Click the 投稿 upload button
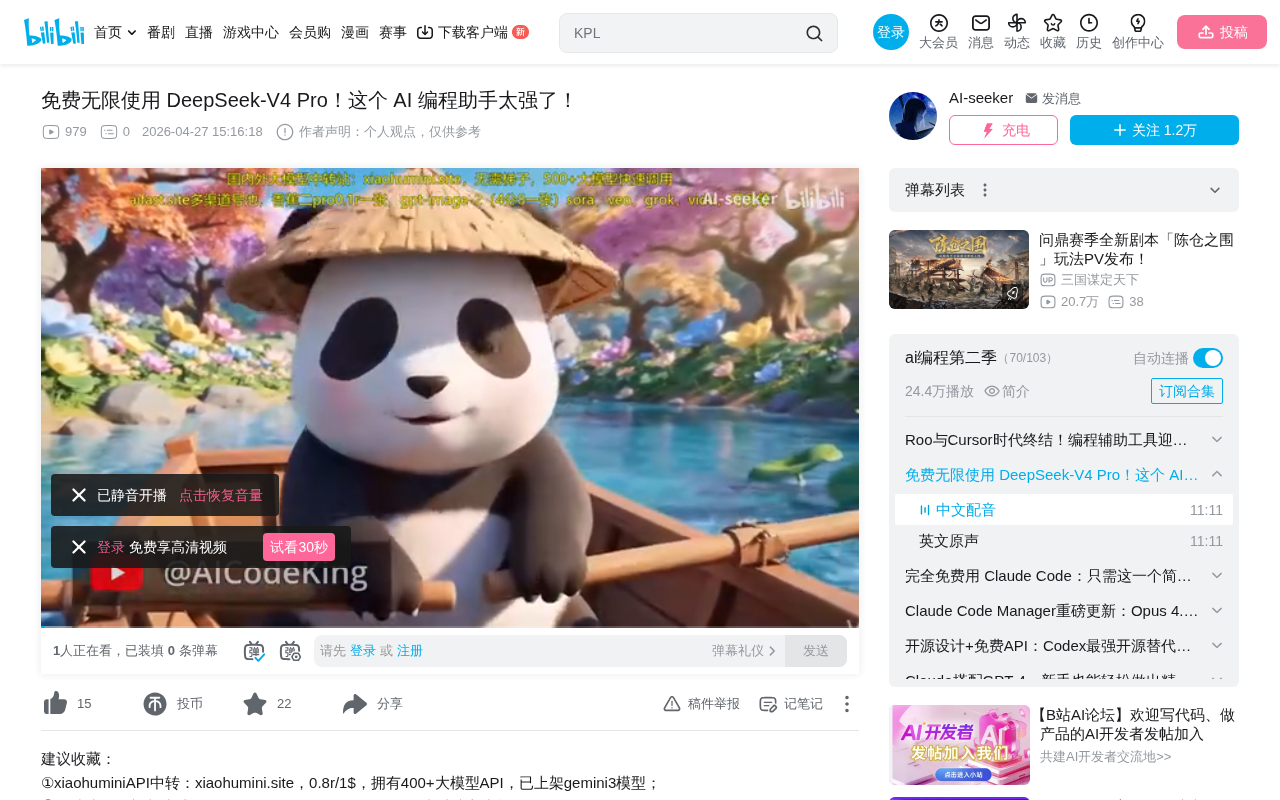 (1222, 32)
